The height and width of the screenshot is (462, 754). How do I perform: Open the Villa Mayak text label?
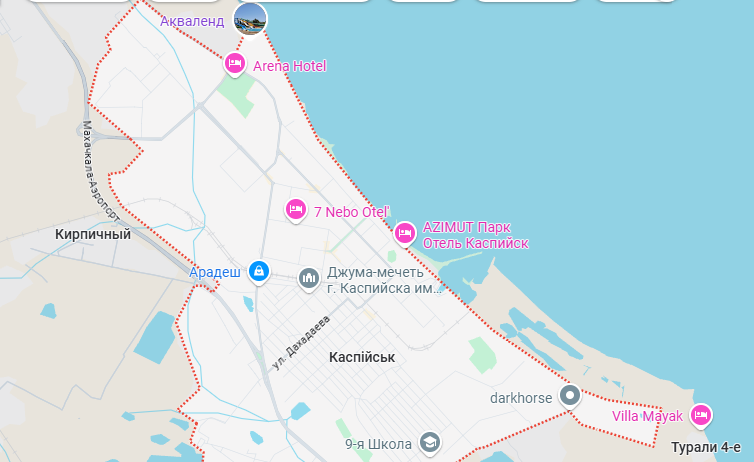pyautogui.click(x=647, y=416)
